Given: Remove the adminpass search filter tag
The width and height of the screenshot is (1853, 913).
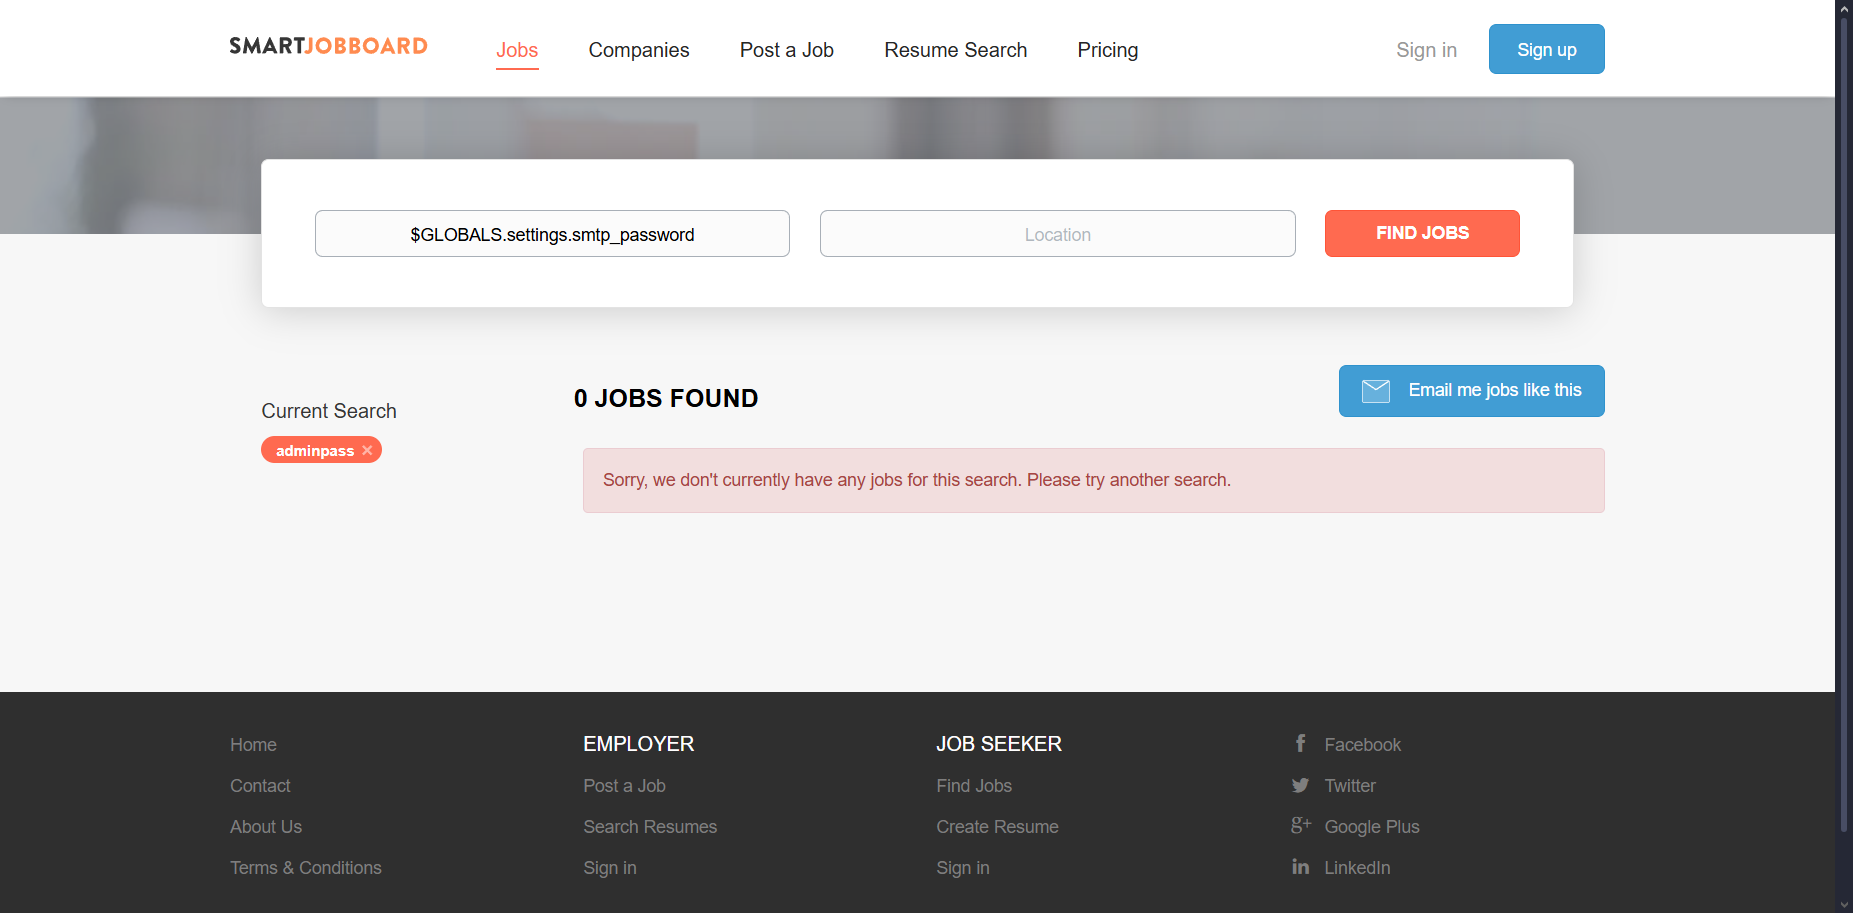Looking at the screenshot, I should coord(367,451).
